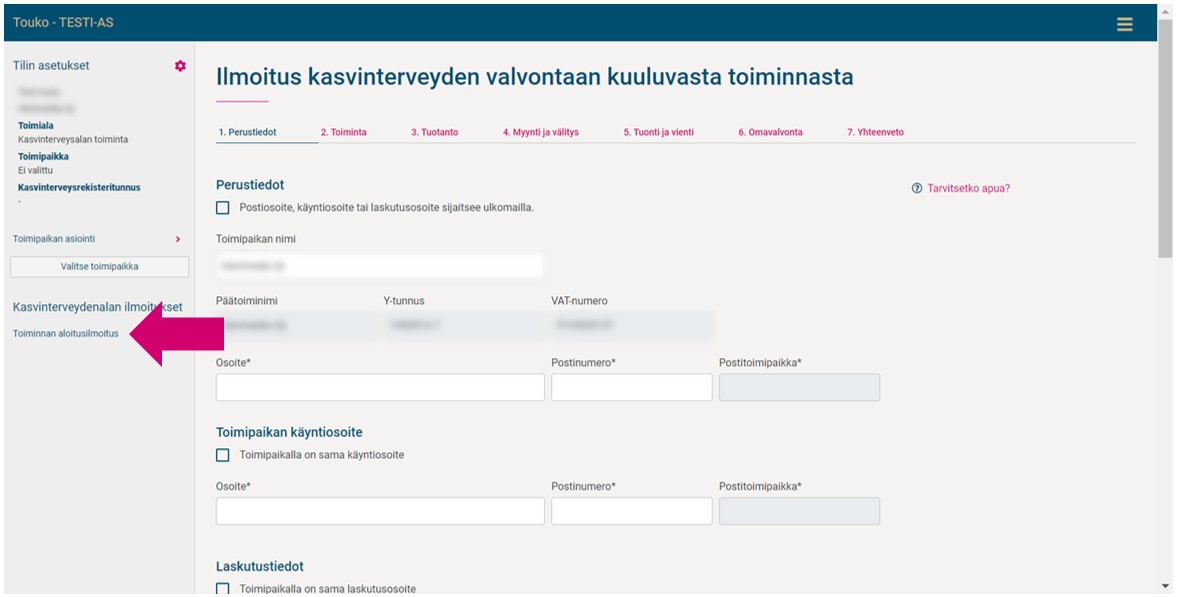The image size is (1177, 597).
Task: Click the Valitse toimipaikka button
Action: pyautogui.click(x=99, y=267)
